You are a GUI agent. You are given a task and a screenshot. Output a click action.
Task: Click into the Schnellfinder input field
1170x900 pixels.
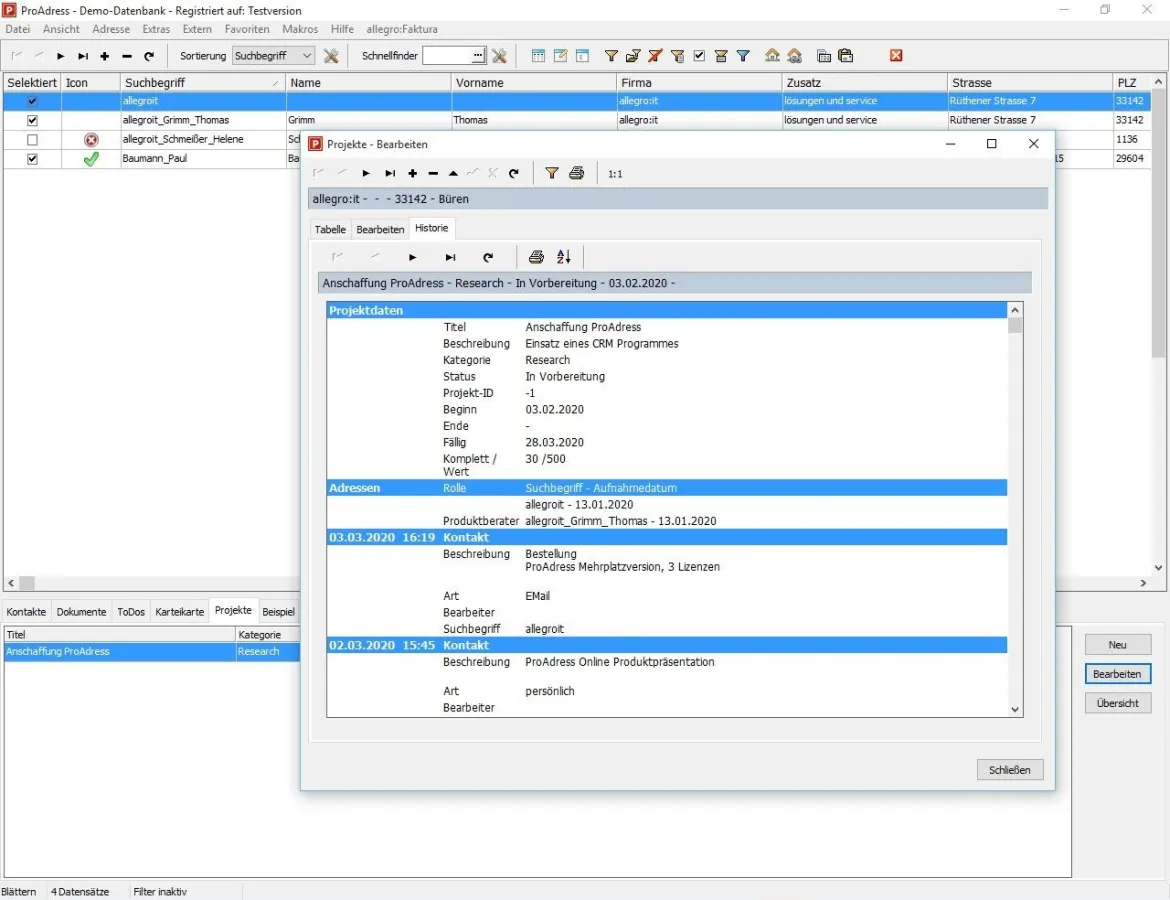447,56
